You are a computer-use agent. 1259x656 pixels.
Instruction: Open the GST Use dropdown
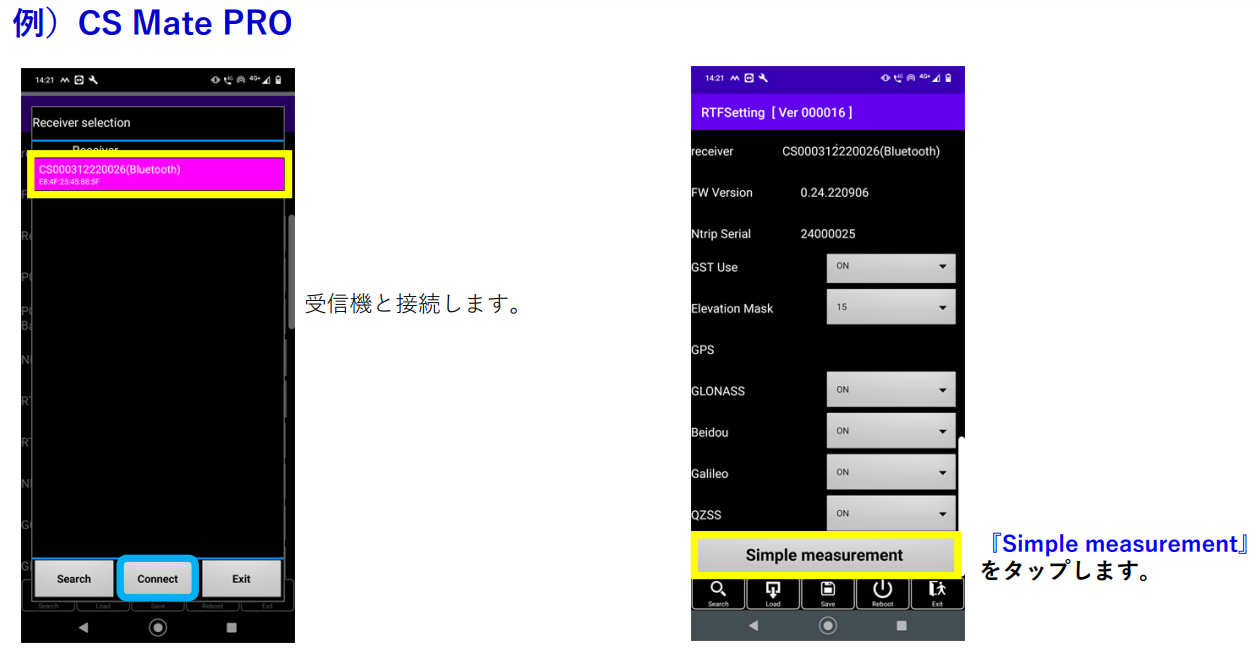pyautogui.click(x=891, y=267)
